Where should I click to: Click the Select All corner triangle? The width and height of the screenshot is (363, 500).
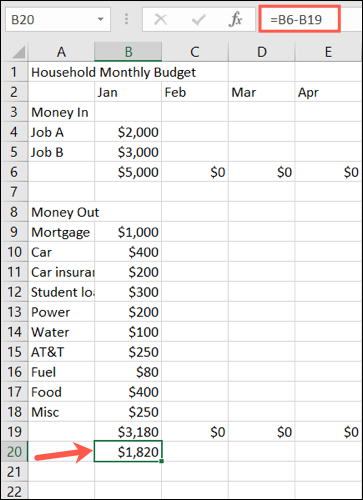(15, 52)
